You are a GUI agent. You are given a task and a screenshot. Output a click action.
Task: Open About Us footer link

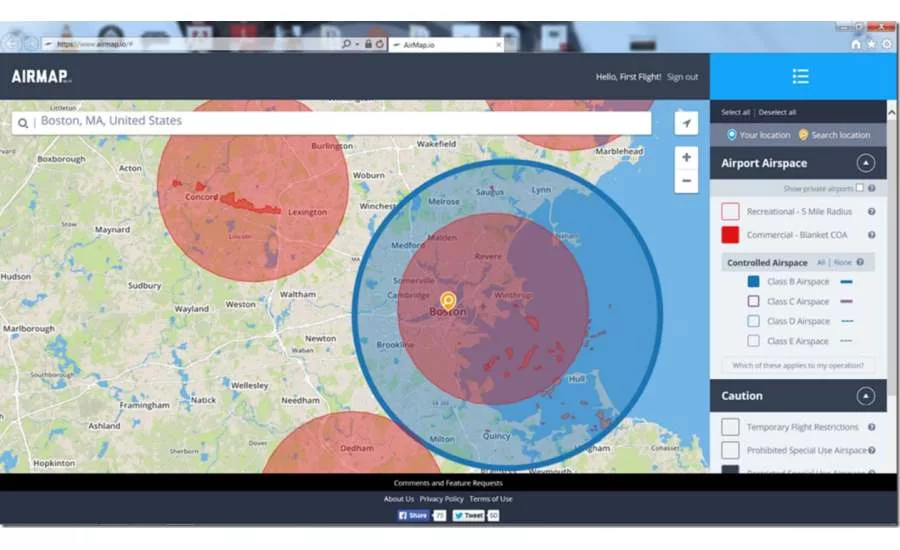(399, 499)
